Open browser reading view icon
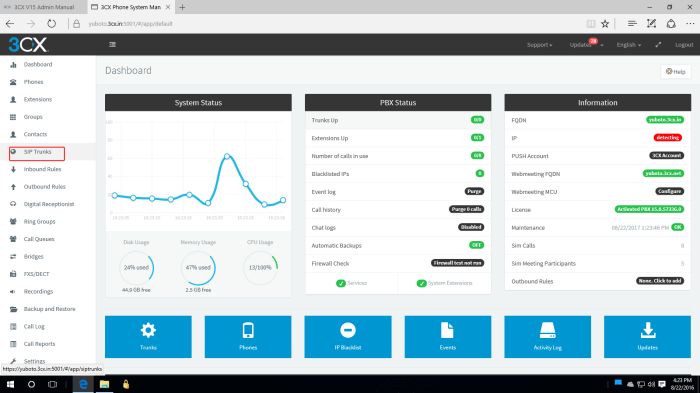This screenshot has height=393, width=700. pyautogui.click(x=591, y=24)
